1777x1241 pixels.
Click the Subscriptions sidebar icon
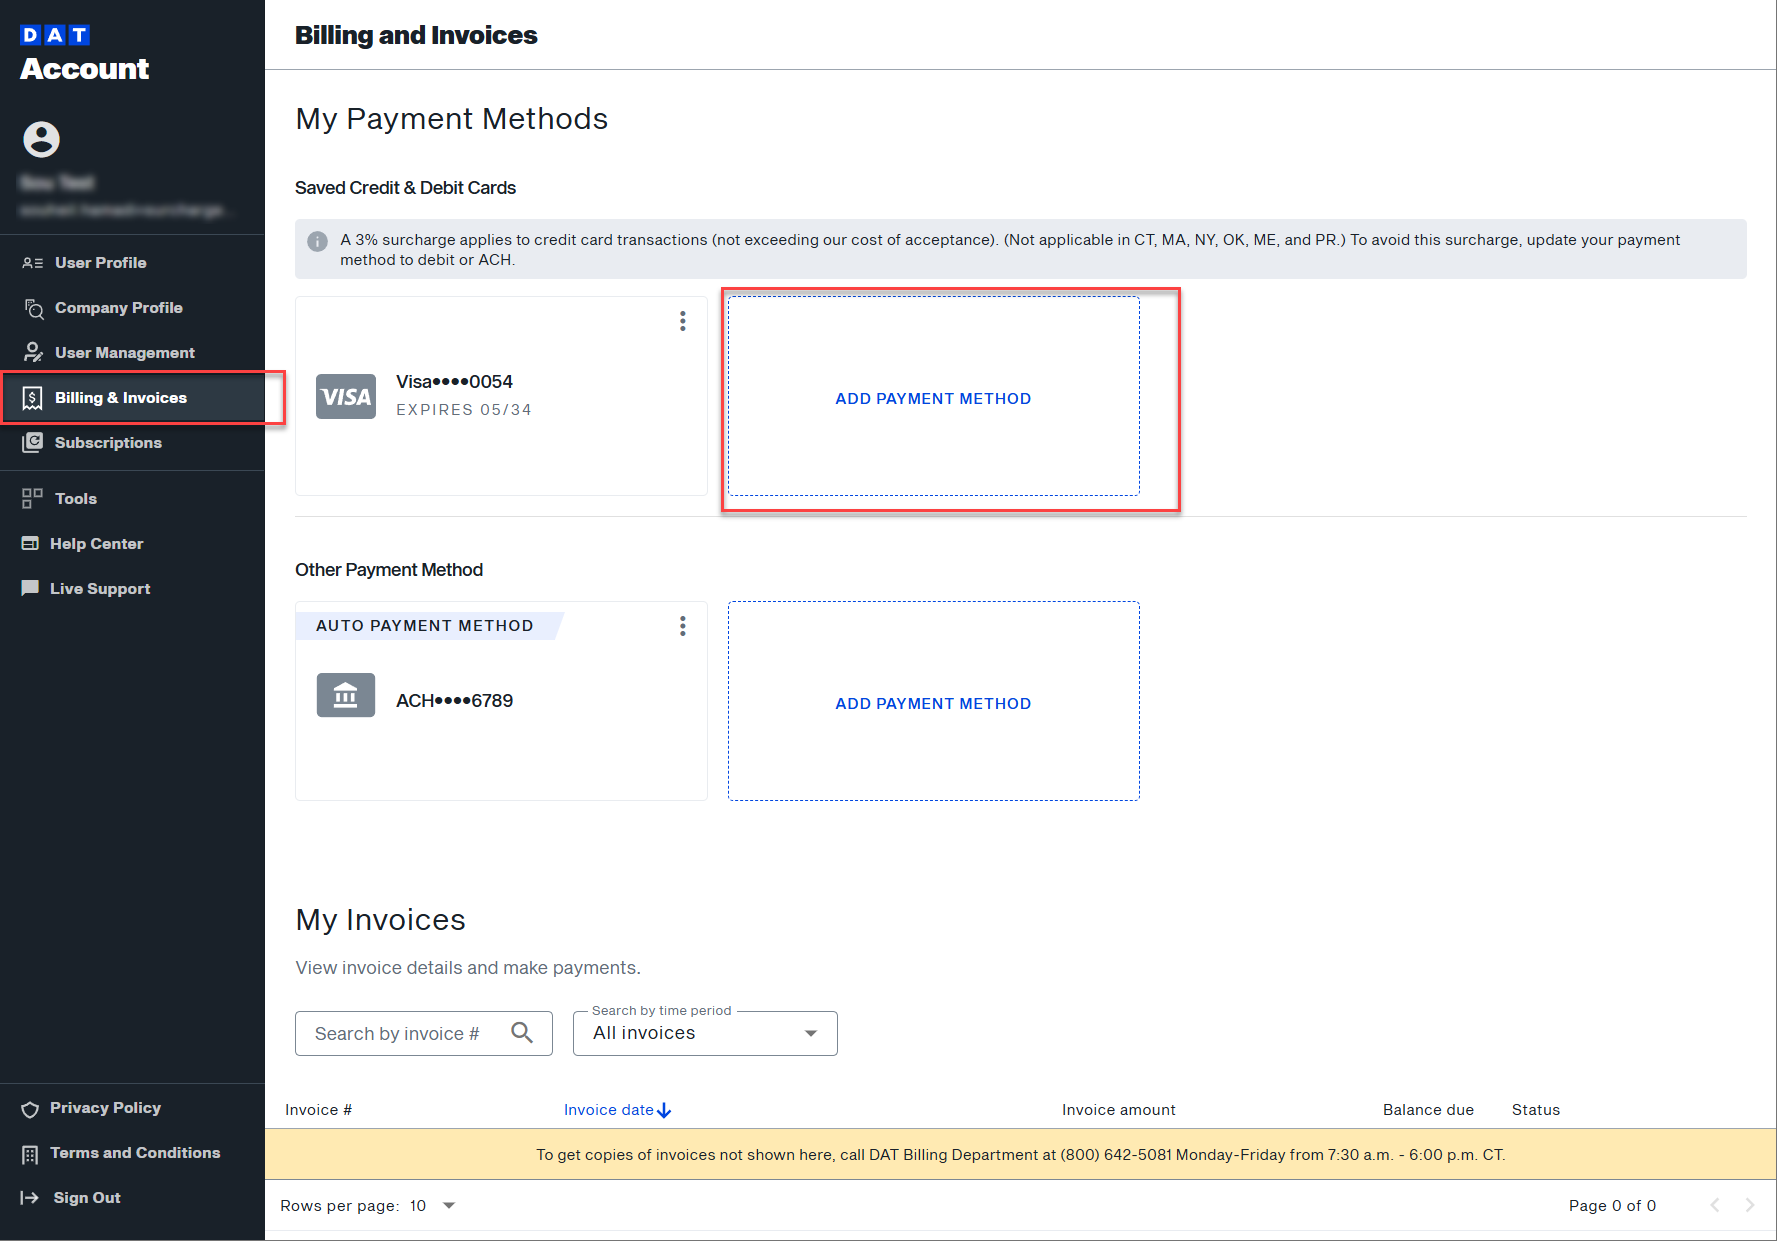point(33,442)
